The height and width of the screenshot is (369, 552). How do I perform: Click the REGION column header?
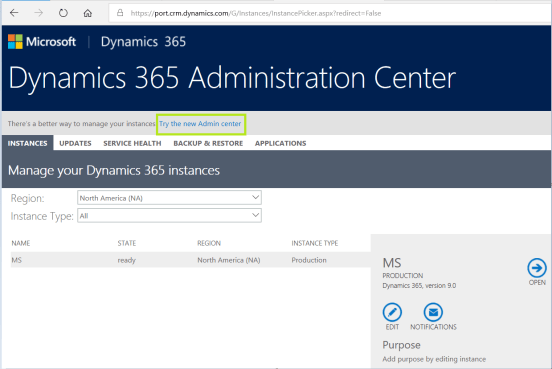(209, 243)
